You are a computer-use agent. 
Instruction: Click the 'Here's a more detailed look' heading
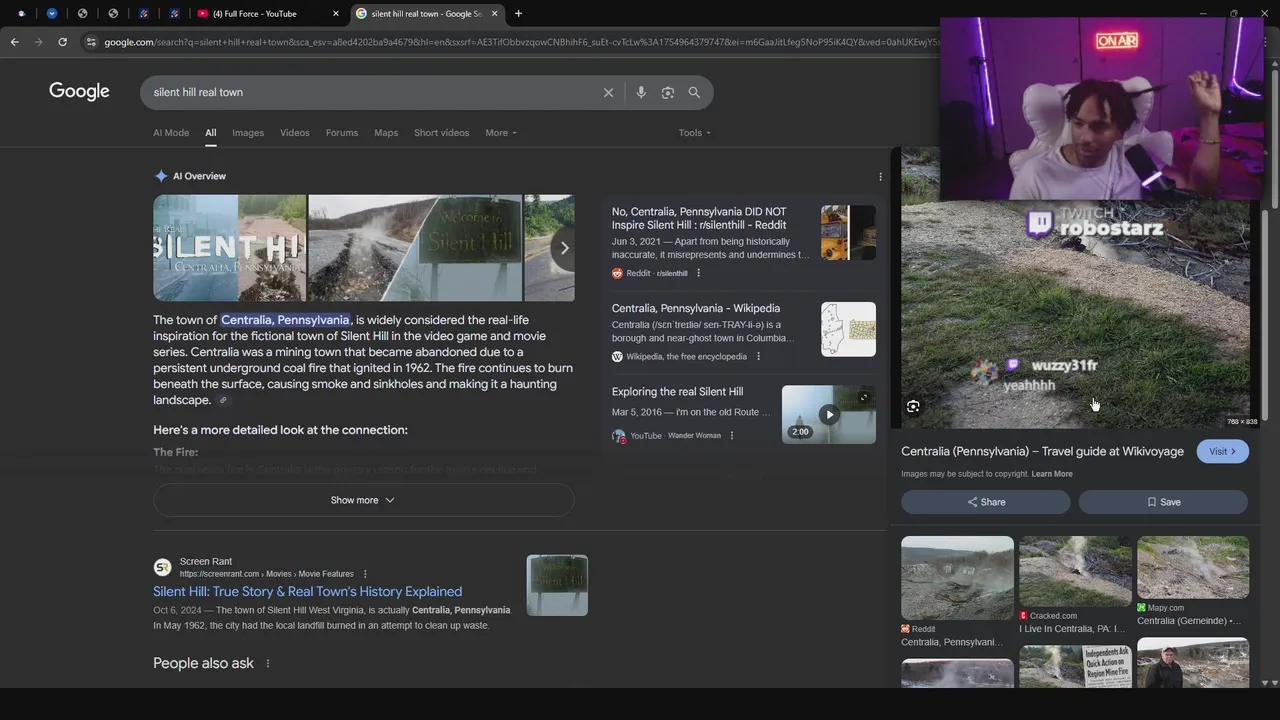pyautogui.click(x=280, y=430)
